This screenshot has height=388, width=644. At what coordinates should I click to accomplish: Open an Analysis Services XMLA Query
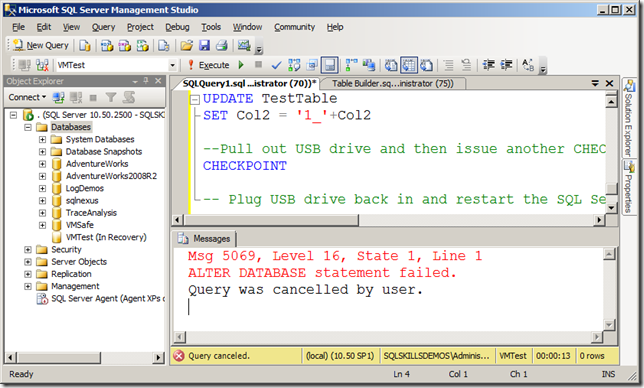[x=143, y=45]
